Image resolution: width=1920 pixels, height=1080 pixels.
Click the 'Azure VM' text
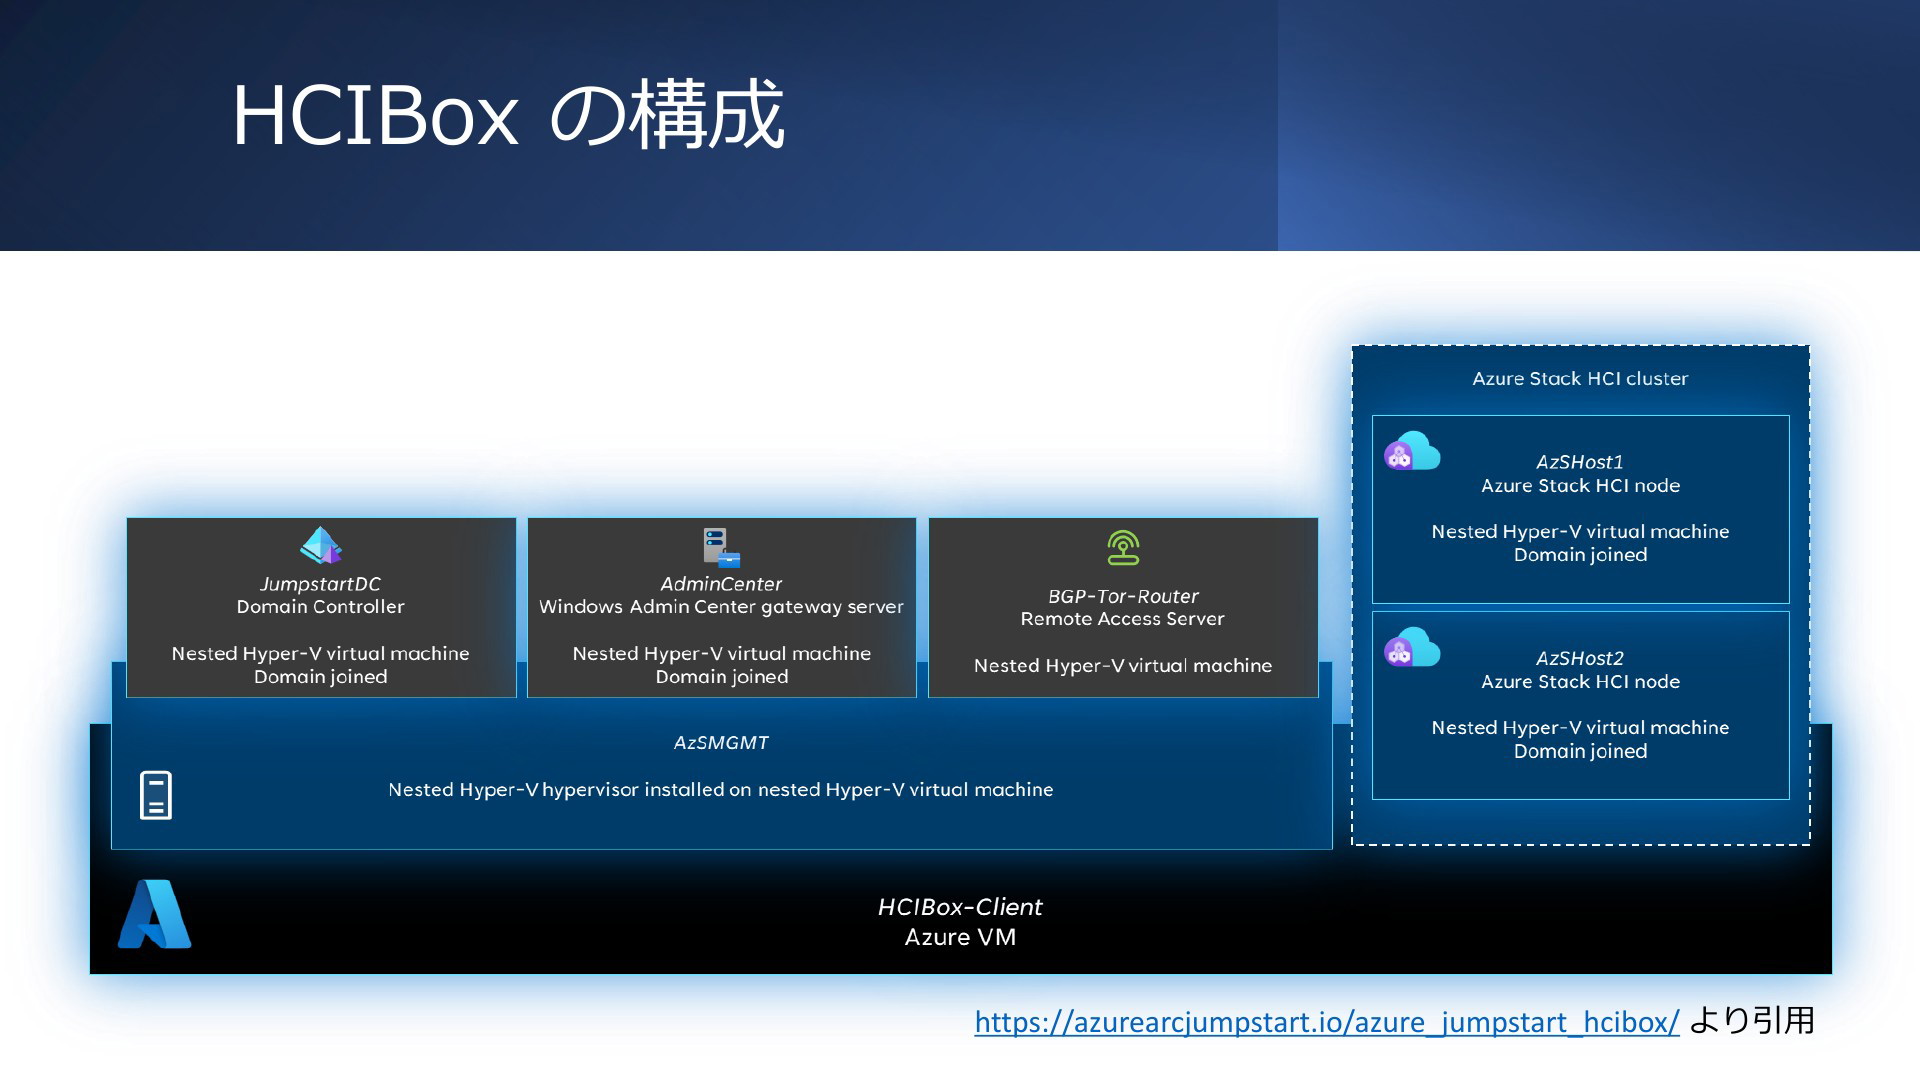(x=960, y=937)
